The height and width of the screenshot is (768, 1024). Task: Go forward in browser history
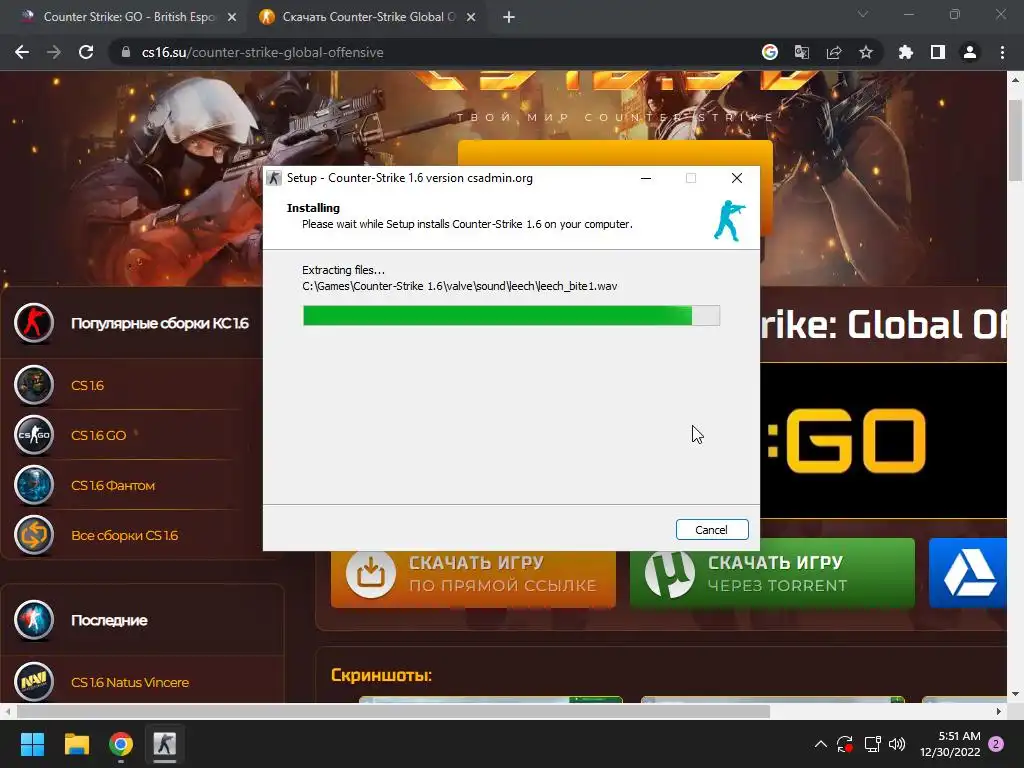pyautogui.click(x=54, y=52)
